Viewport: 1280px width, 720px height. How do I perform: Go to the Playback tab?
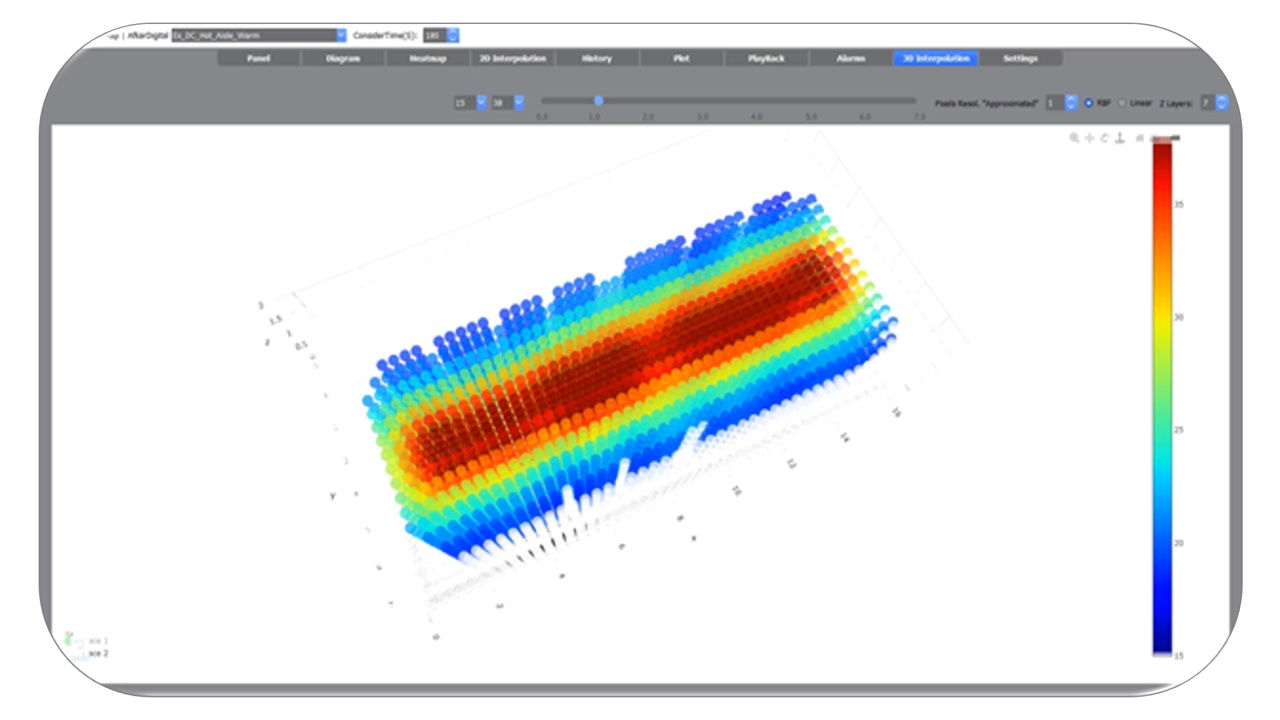click(x=766, y=59)
